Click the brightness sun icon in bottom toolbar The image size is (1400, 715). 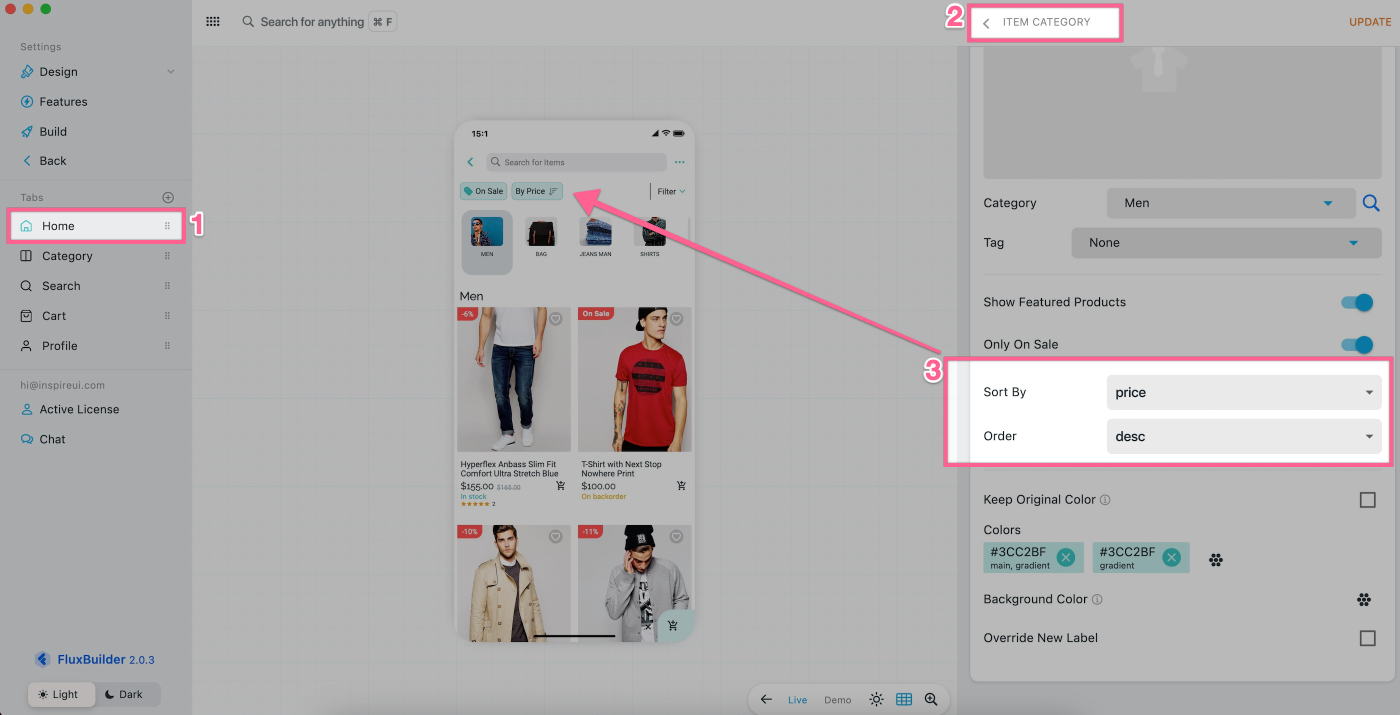(x=876, y=700)
